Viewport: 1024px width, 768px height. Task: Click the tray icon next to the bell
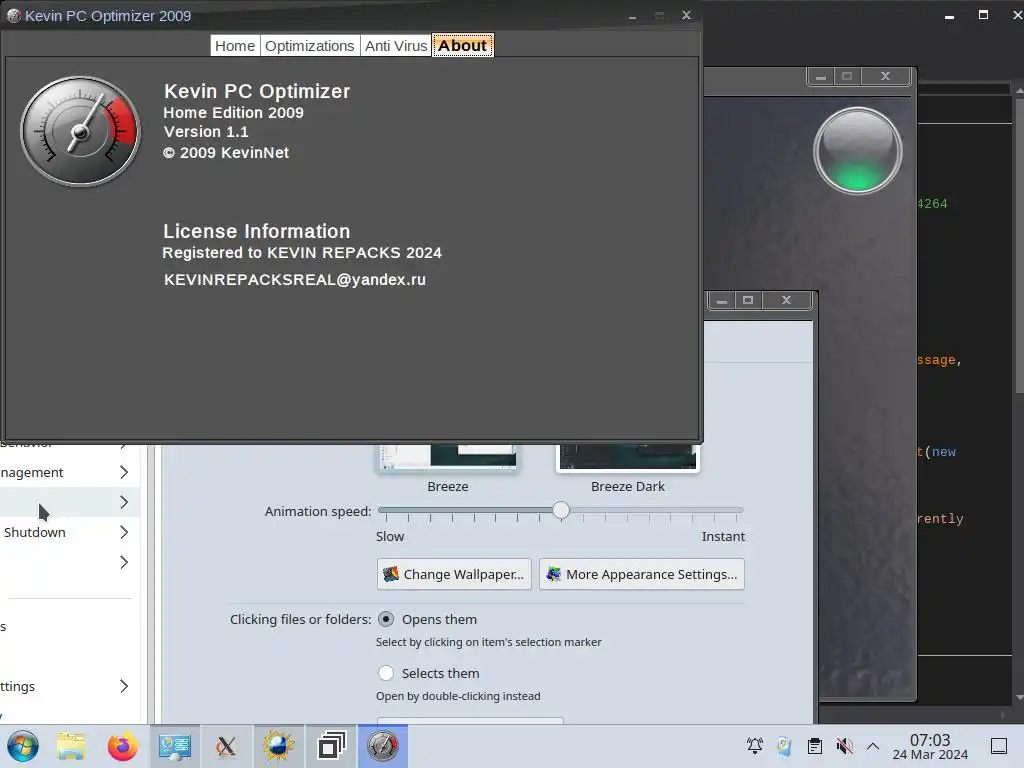[784, 746]
